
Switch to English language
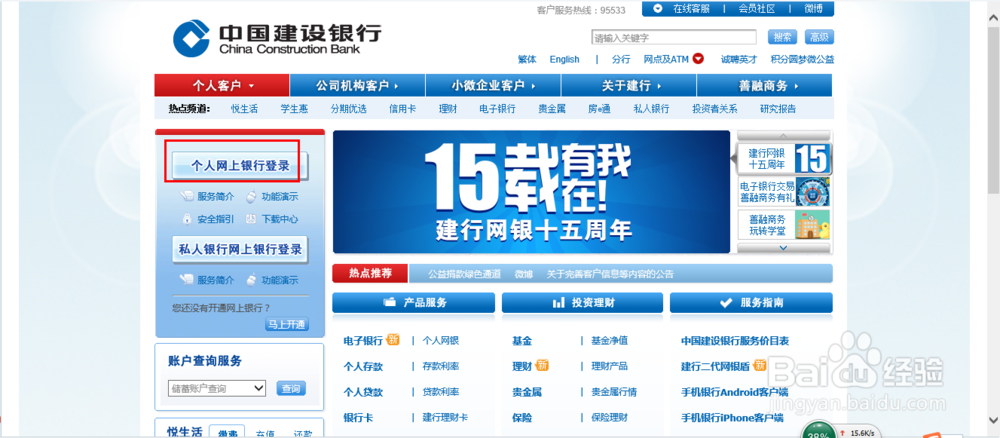coord(564,59)
